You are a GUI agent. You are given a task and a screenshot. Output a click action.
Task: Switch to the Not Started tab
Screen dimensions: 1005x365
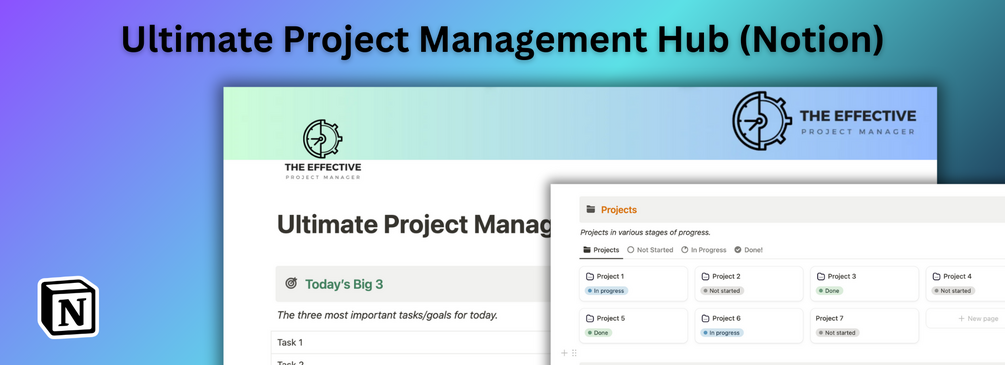[650, 250]
